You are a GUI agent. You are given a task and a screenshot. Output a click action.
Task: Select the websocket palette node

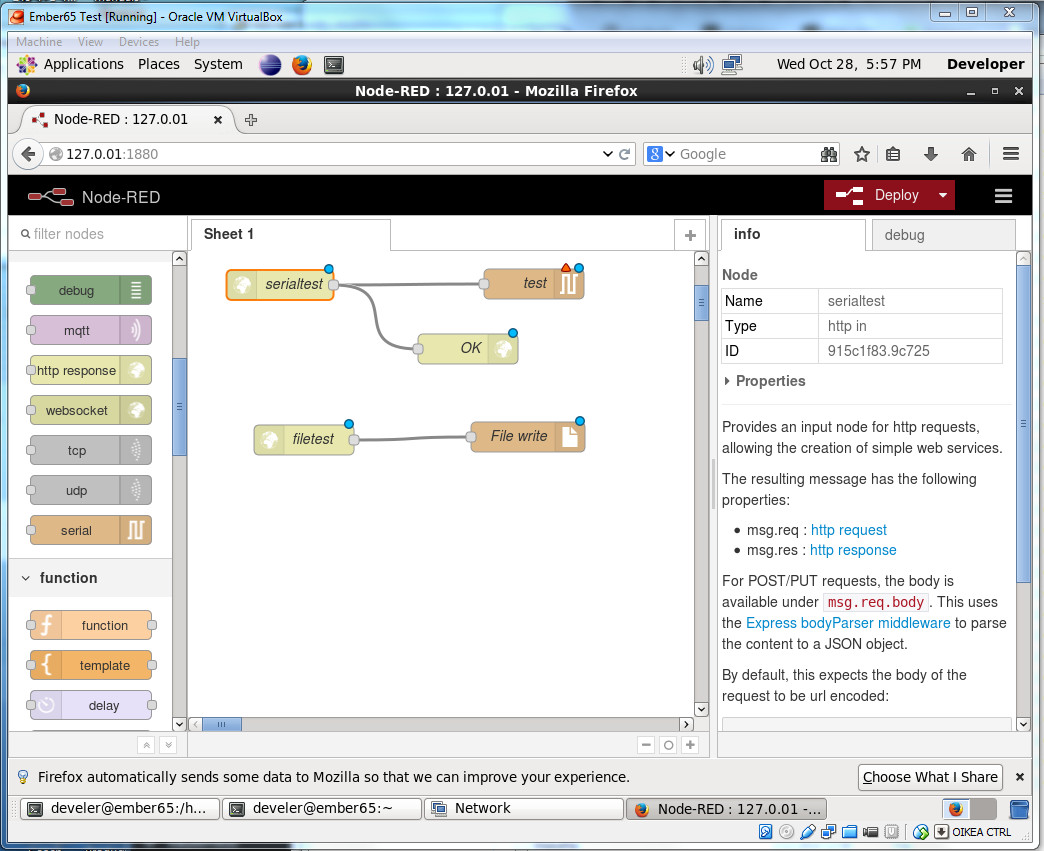(91, 410)
